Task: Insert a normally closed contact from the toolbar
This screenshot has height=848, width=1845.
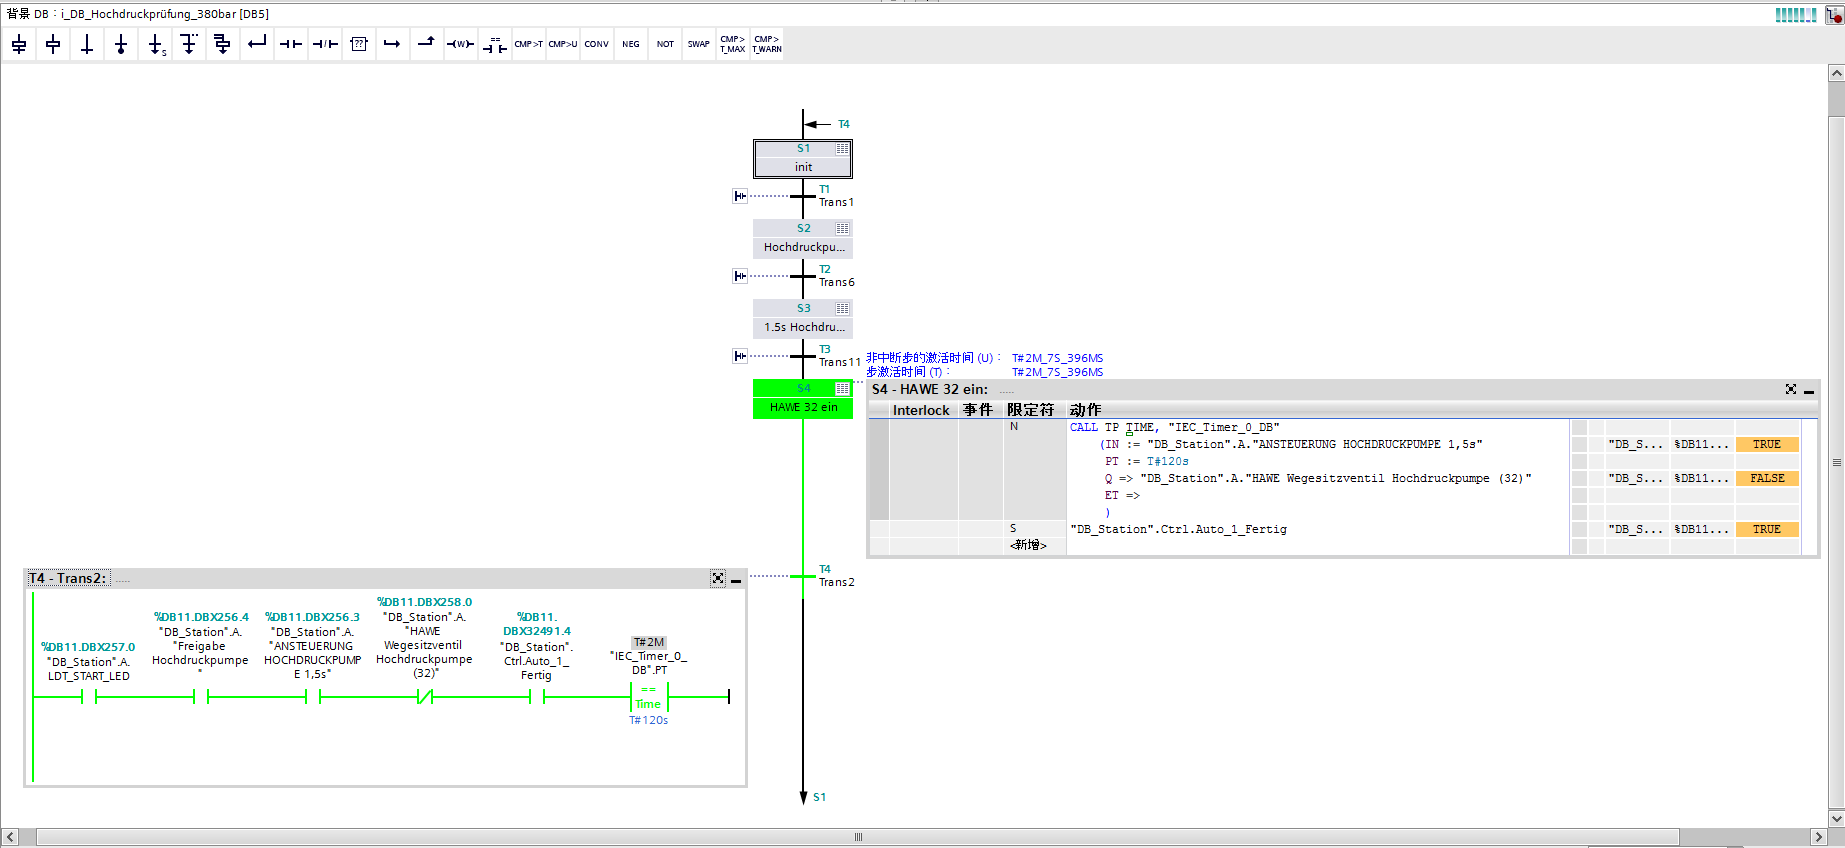Action: pos(325,44)
